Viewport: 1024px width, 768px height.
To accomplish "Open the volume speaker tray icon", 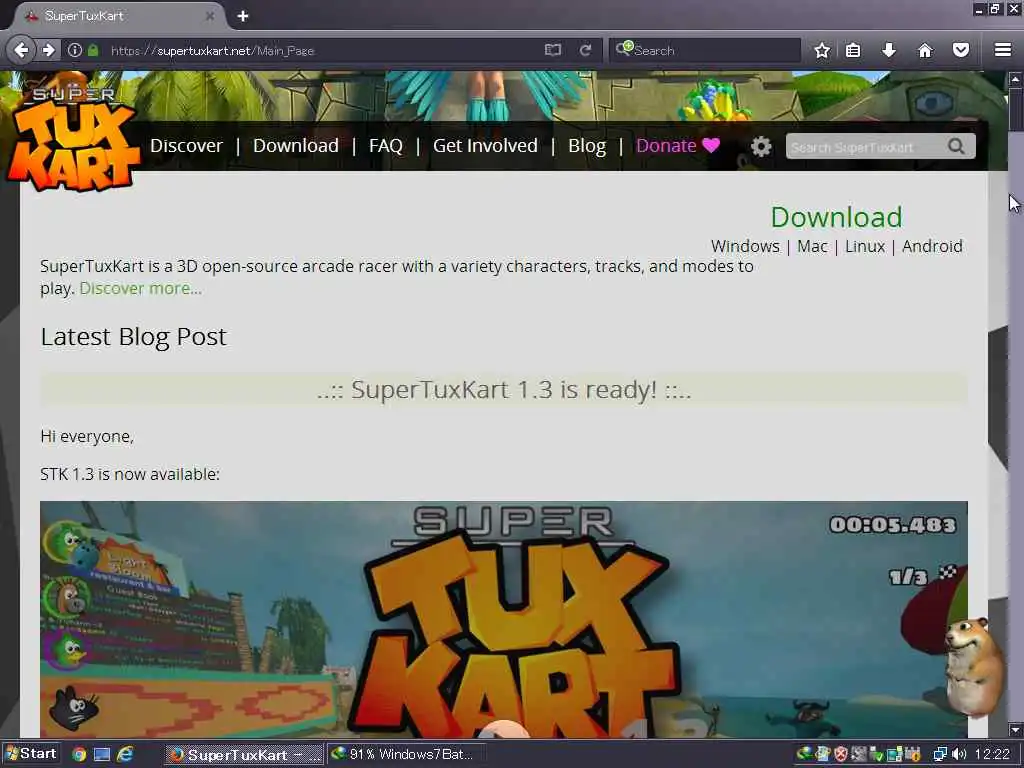I will (959, 754).
